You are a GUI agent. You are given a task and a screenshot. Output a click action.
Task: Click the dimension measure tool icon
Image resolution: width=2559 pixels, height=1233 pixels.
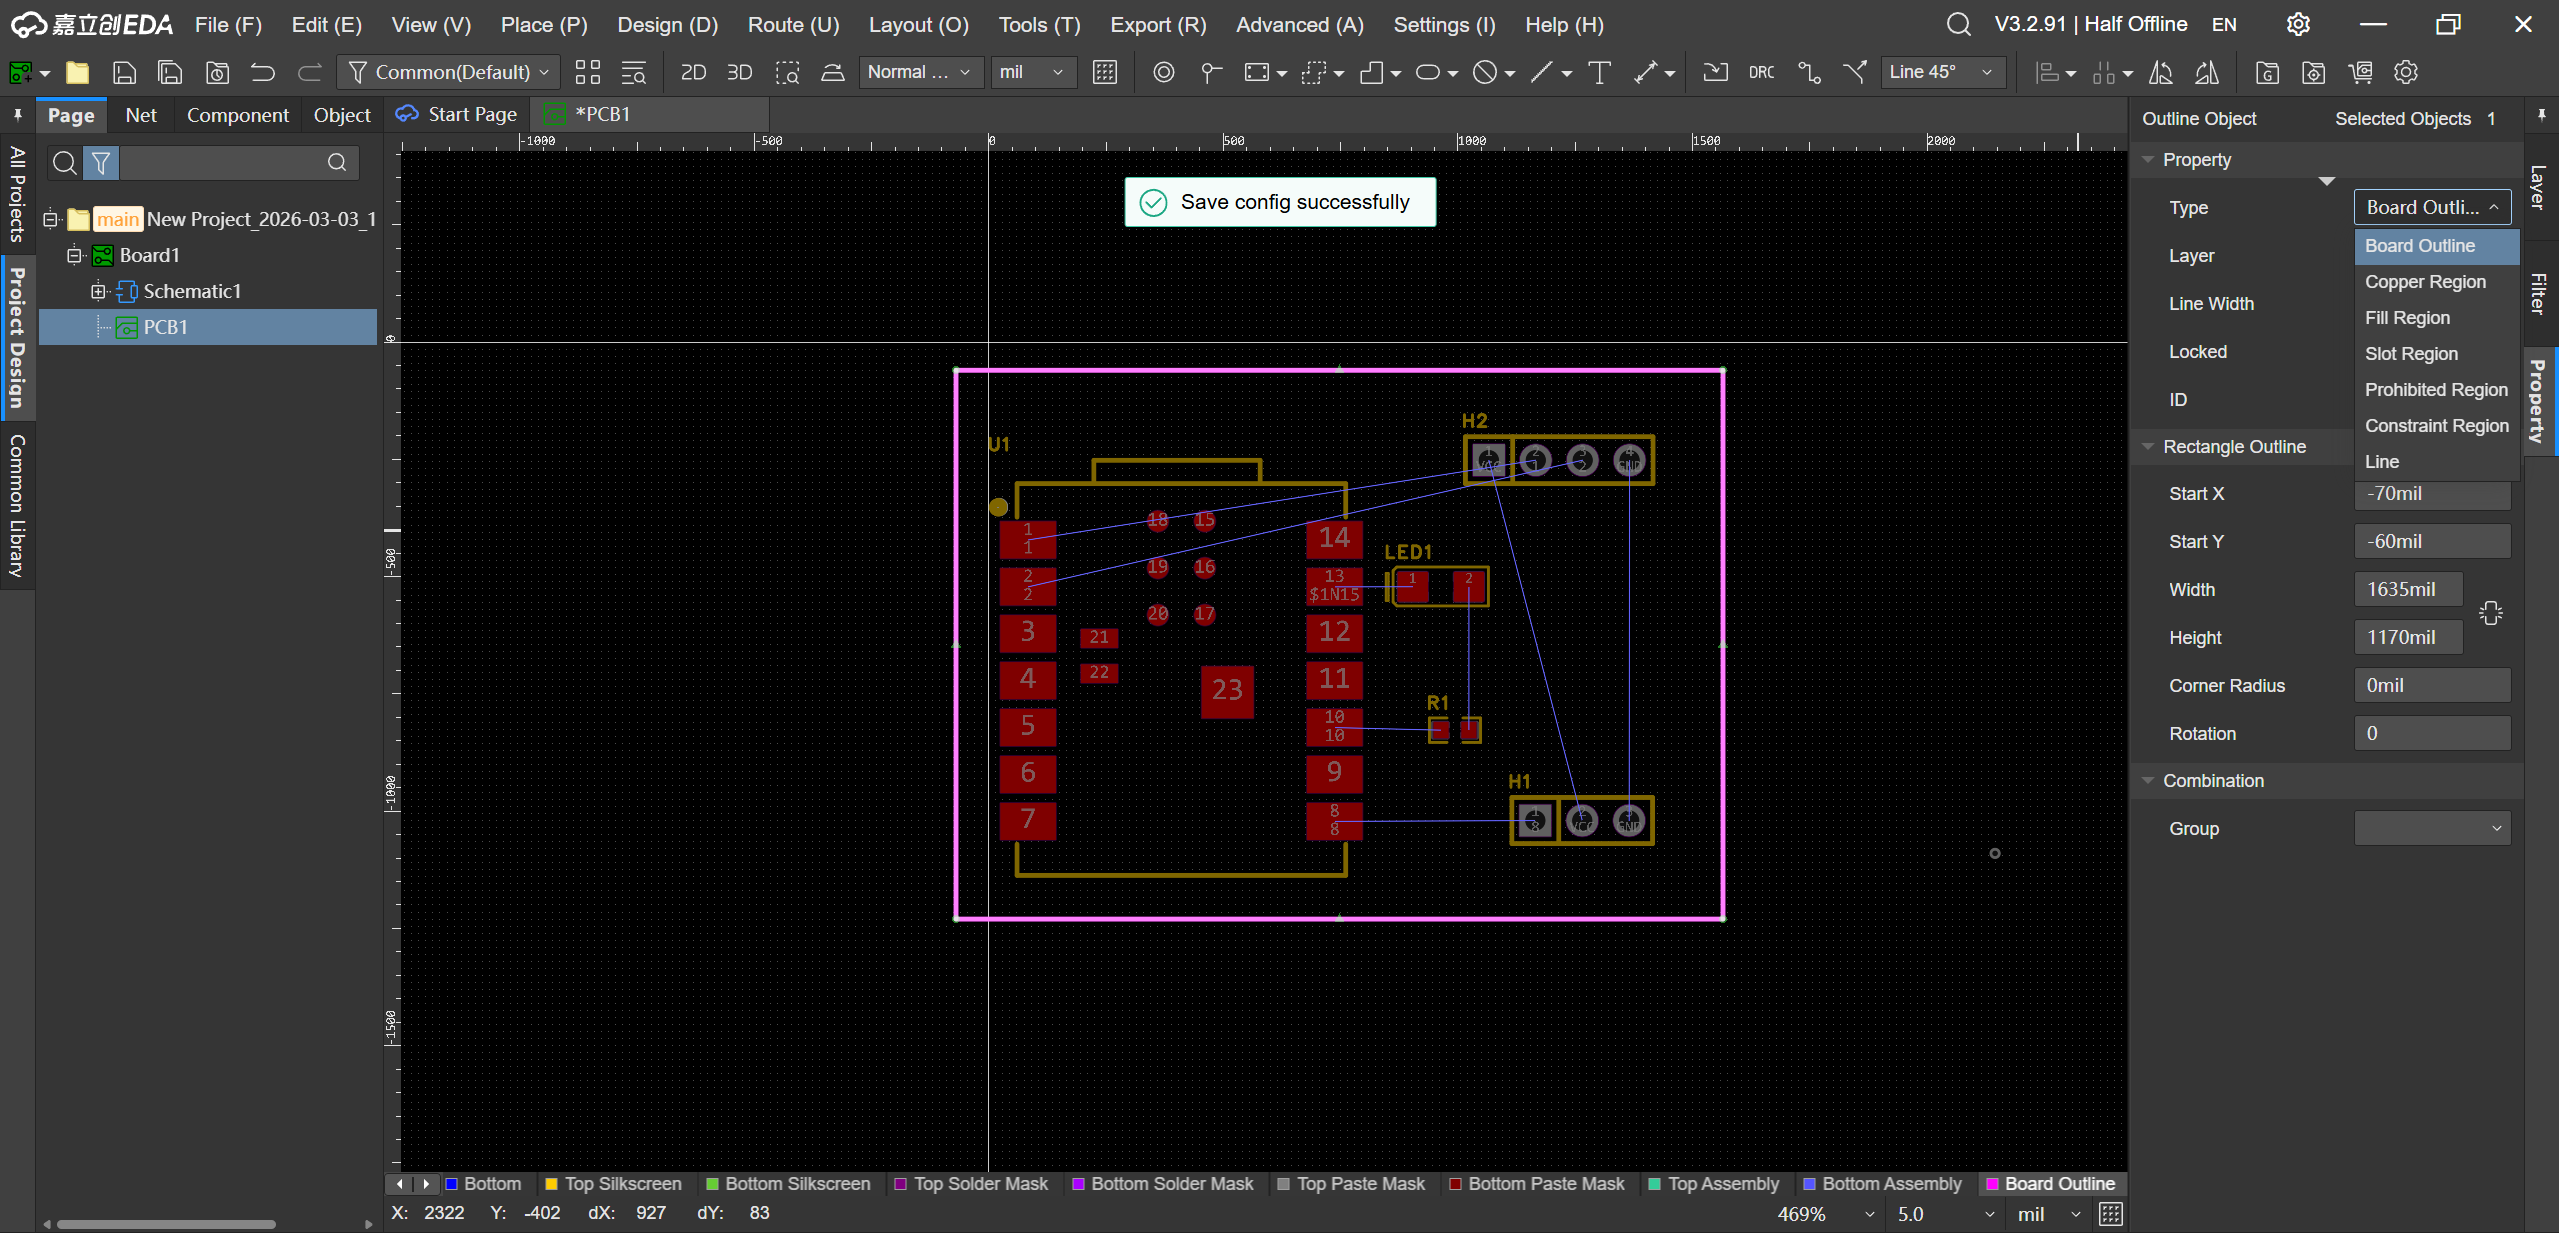[1645, 72]
